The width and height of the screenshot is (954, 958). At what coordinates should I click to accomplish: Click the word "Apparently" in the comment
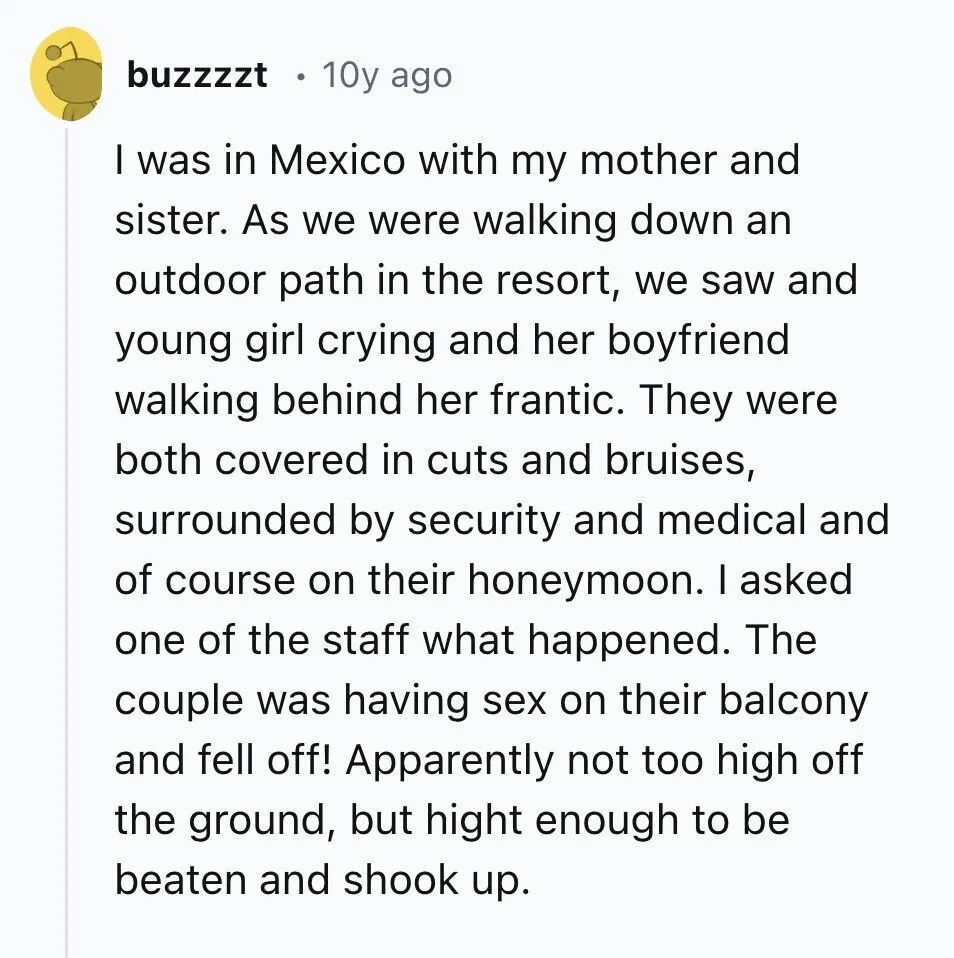coord(449,761)
